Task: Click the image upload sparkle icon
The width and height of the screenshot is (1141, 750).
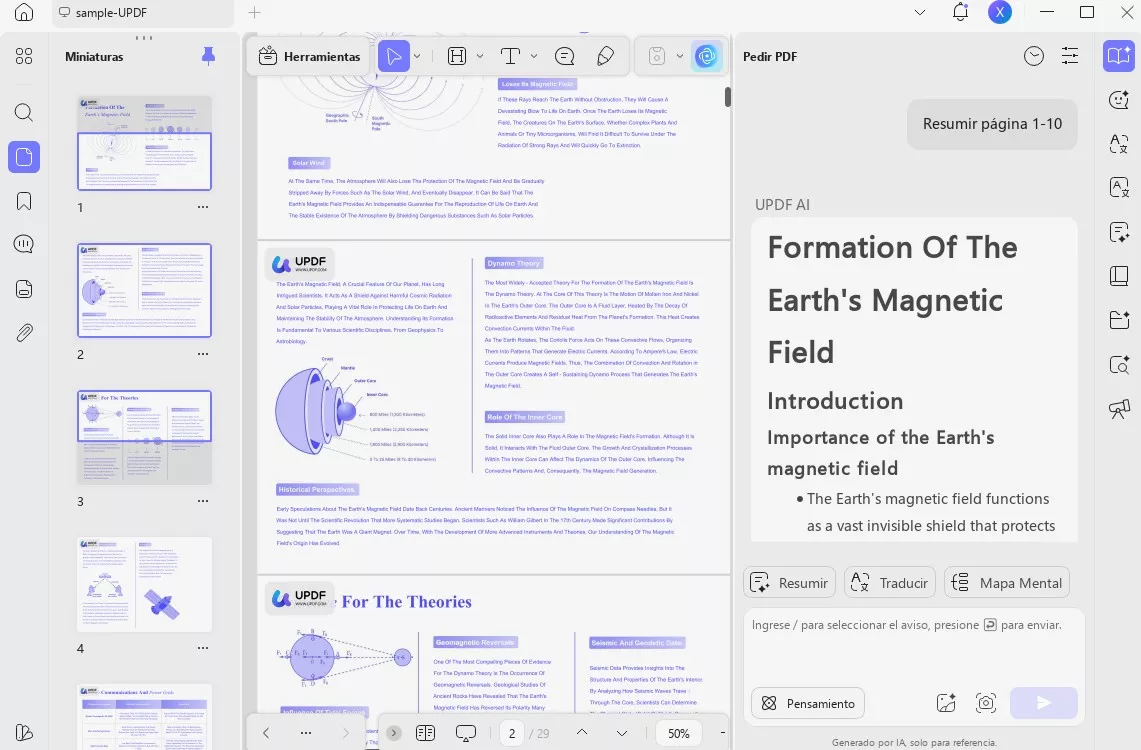Action: pos(946,703)
